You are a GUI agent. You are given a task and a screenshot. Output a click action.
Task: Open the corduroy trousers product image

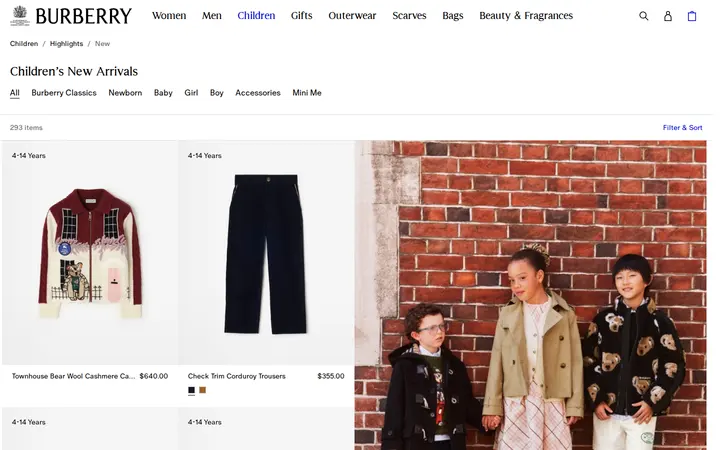(266, 253)
